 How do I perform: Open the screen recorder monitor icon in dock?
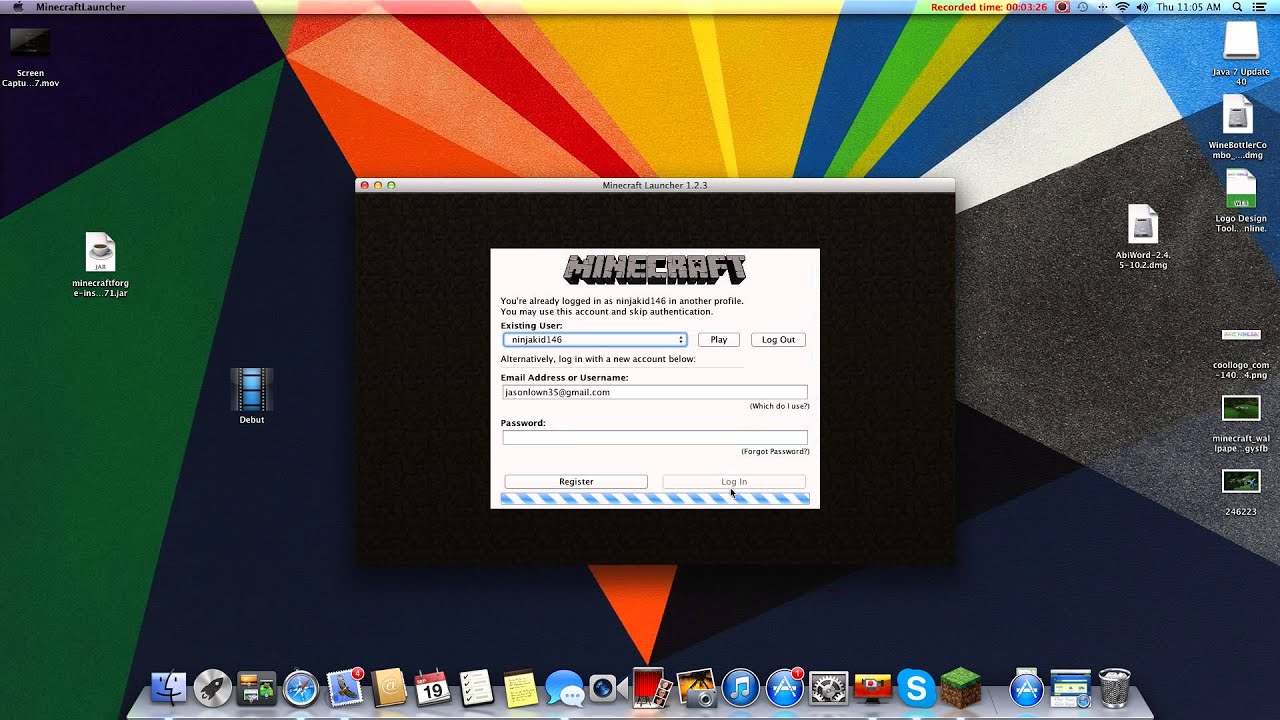(x=873, y=689)
